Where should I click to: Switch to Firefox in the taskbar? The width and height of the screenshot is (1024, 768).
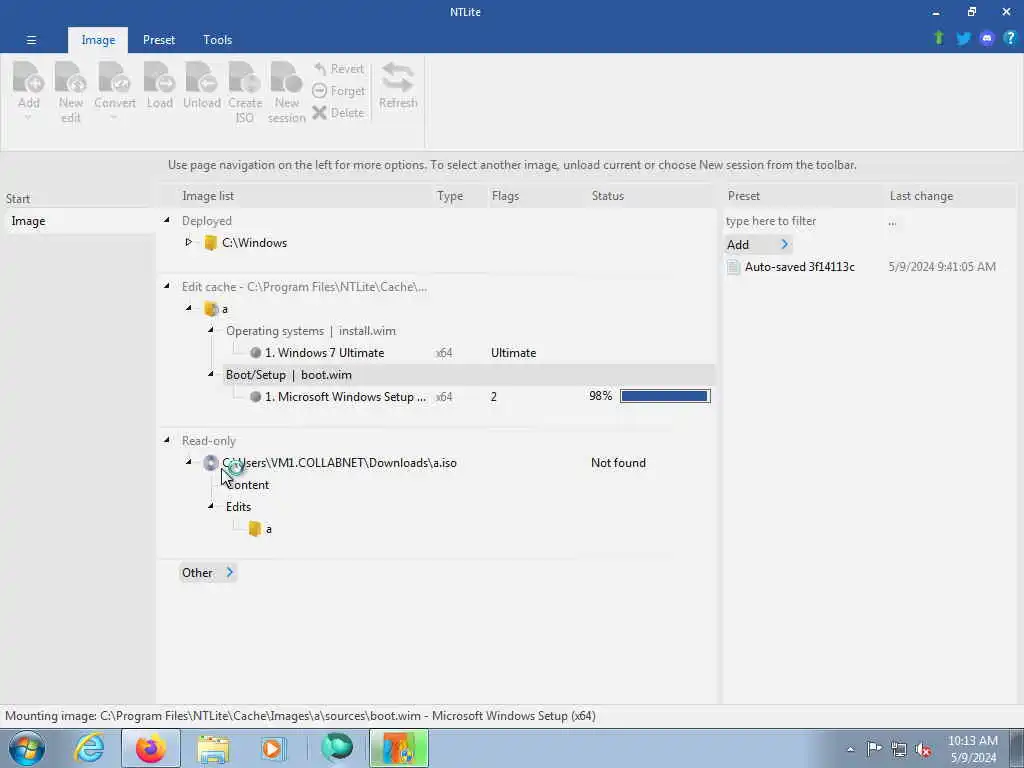click(x=151, y=748)
